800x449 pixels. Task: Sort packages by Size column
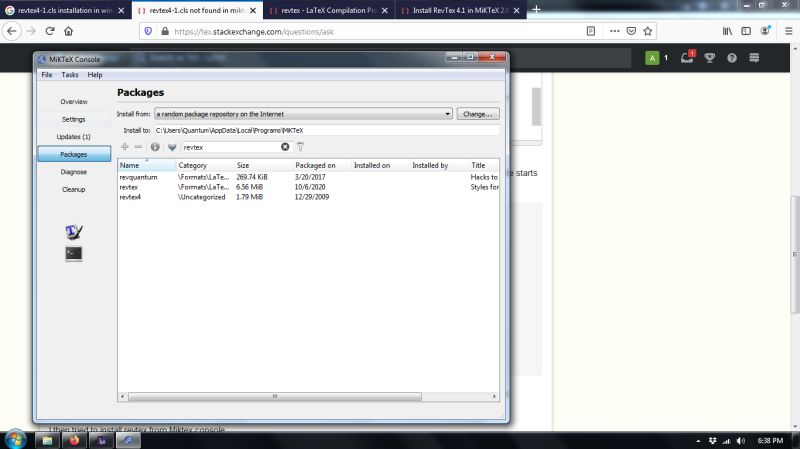pyautogui.click(x=264, y=165)
